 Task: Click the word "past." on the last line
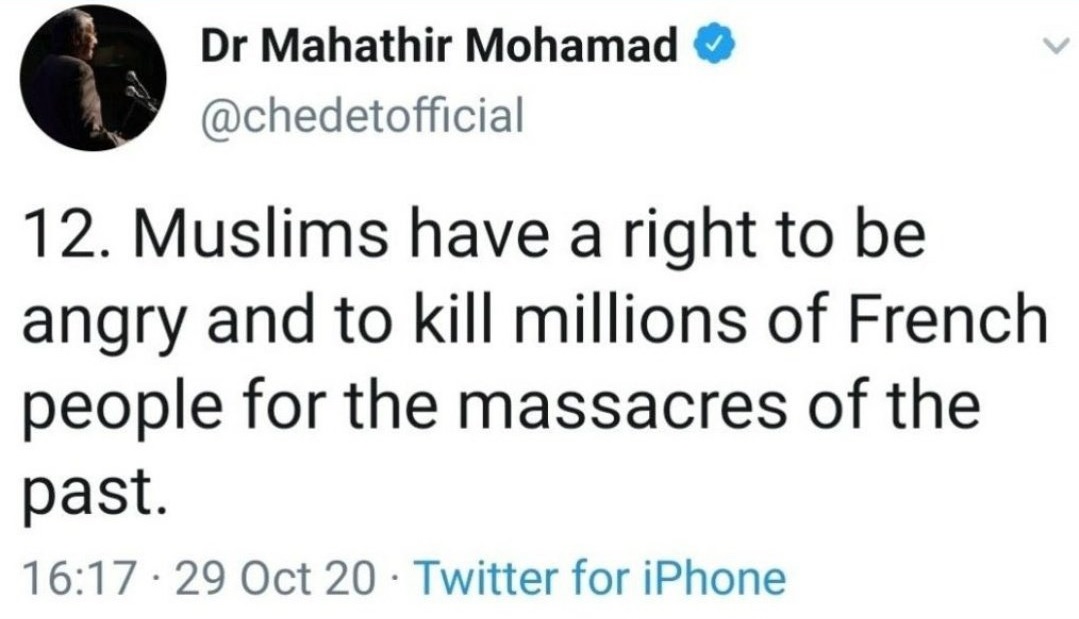pos(91,495)
